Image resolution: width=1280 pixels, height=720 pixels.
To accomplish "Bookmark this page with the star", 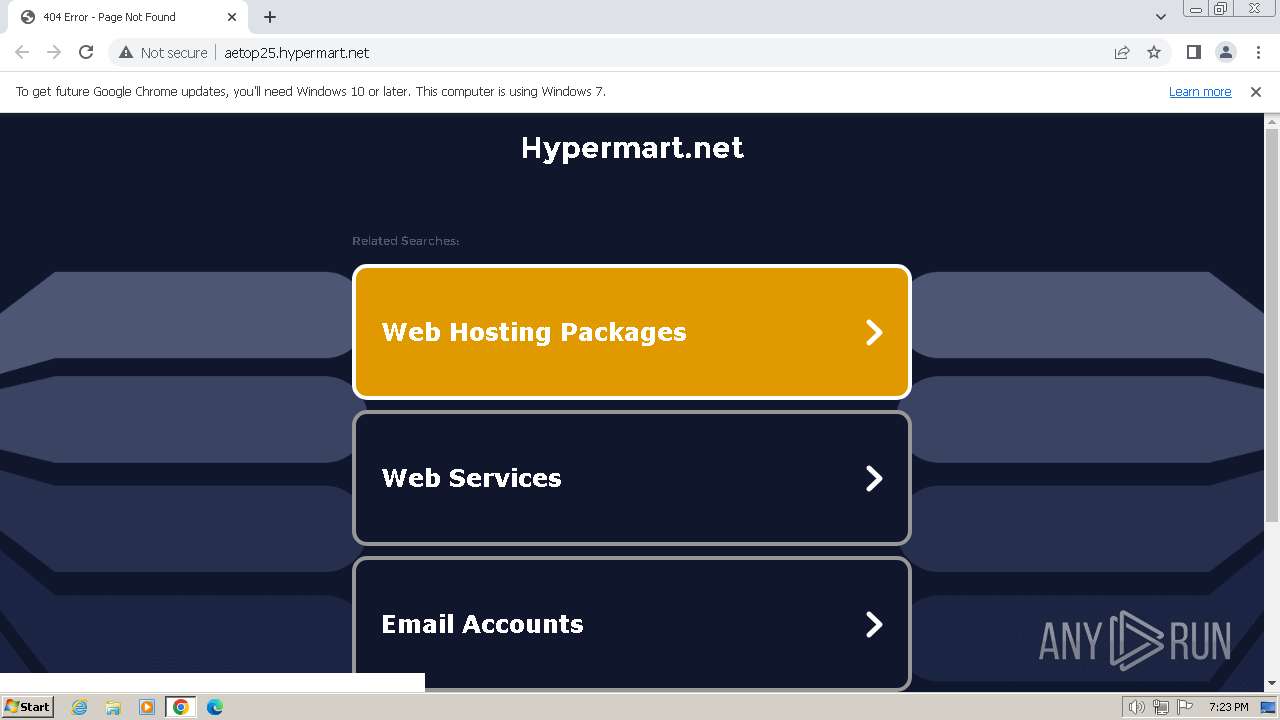I will point(1154,53).
